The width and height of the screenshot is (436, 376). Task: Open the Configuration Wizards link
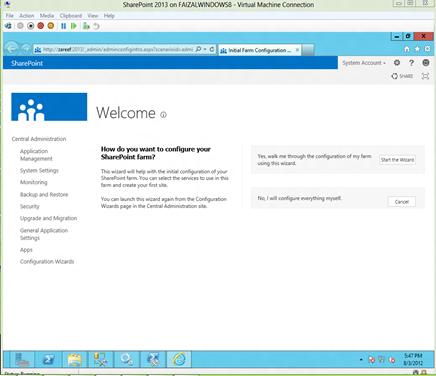pyautogui.click(x=47, y=261)
